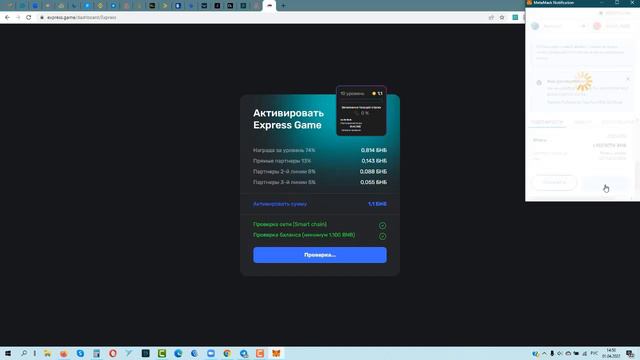640x360 pixels.
Task: Bookmark this page with the star icon
Action: [502, 18]
